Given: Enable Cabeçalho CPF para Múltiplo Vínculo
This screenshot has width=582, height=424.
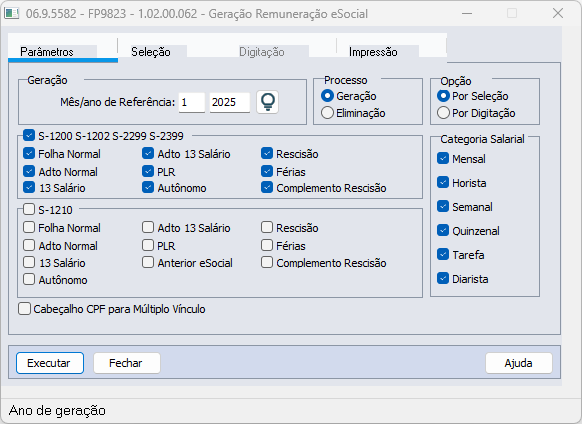Looking at the screenshot, I should (x=24, y=309).
